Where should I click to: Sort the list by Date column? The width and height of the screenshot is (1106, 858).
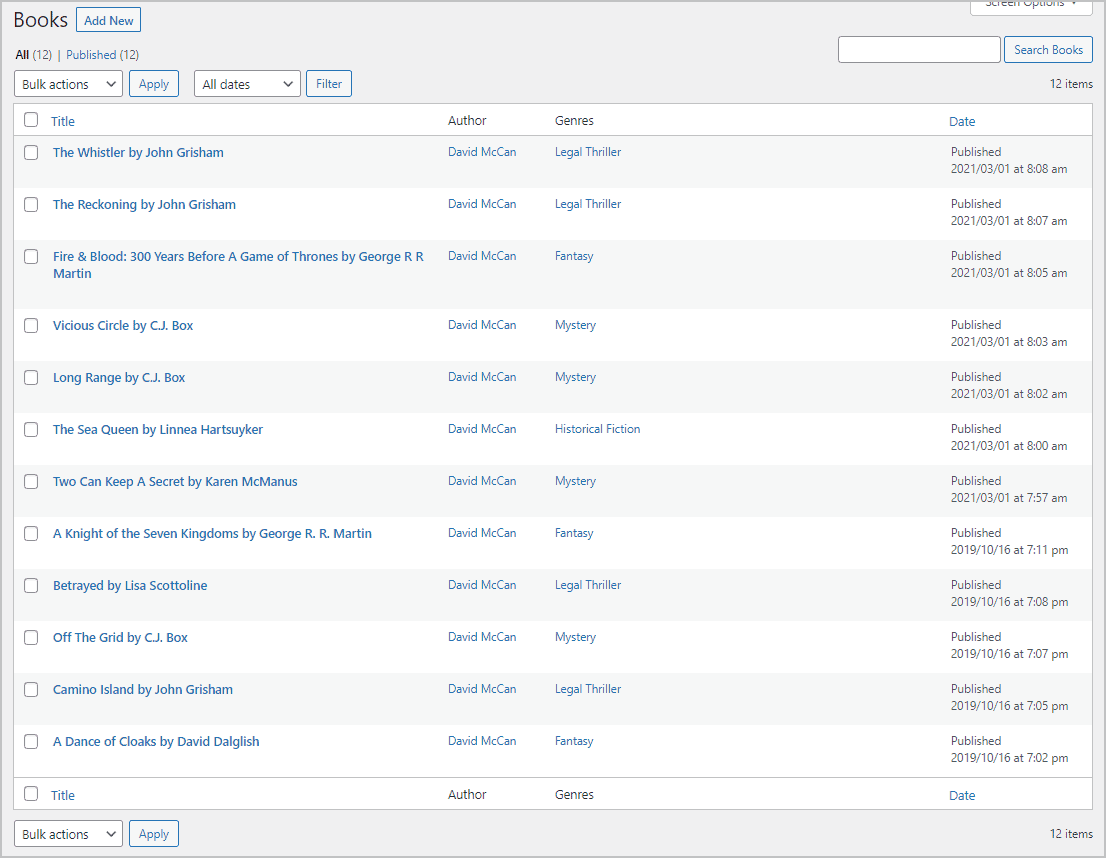coord(962,120)
